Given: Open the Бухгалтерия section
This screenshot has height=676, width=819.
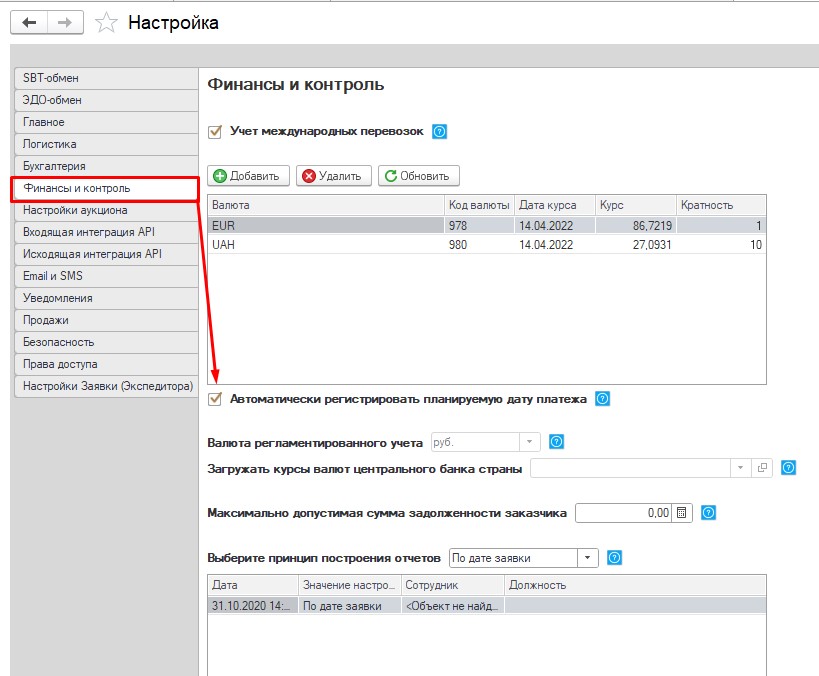Looking at the screenshot, I should point(107,166).
